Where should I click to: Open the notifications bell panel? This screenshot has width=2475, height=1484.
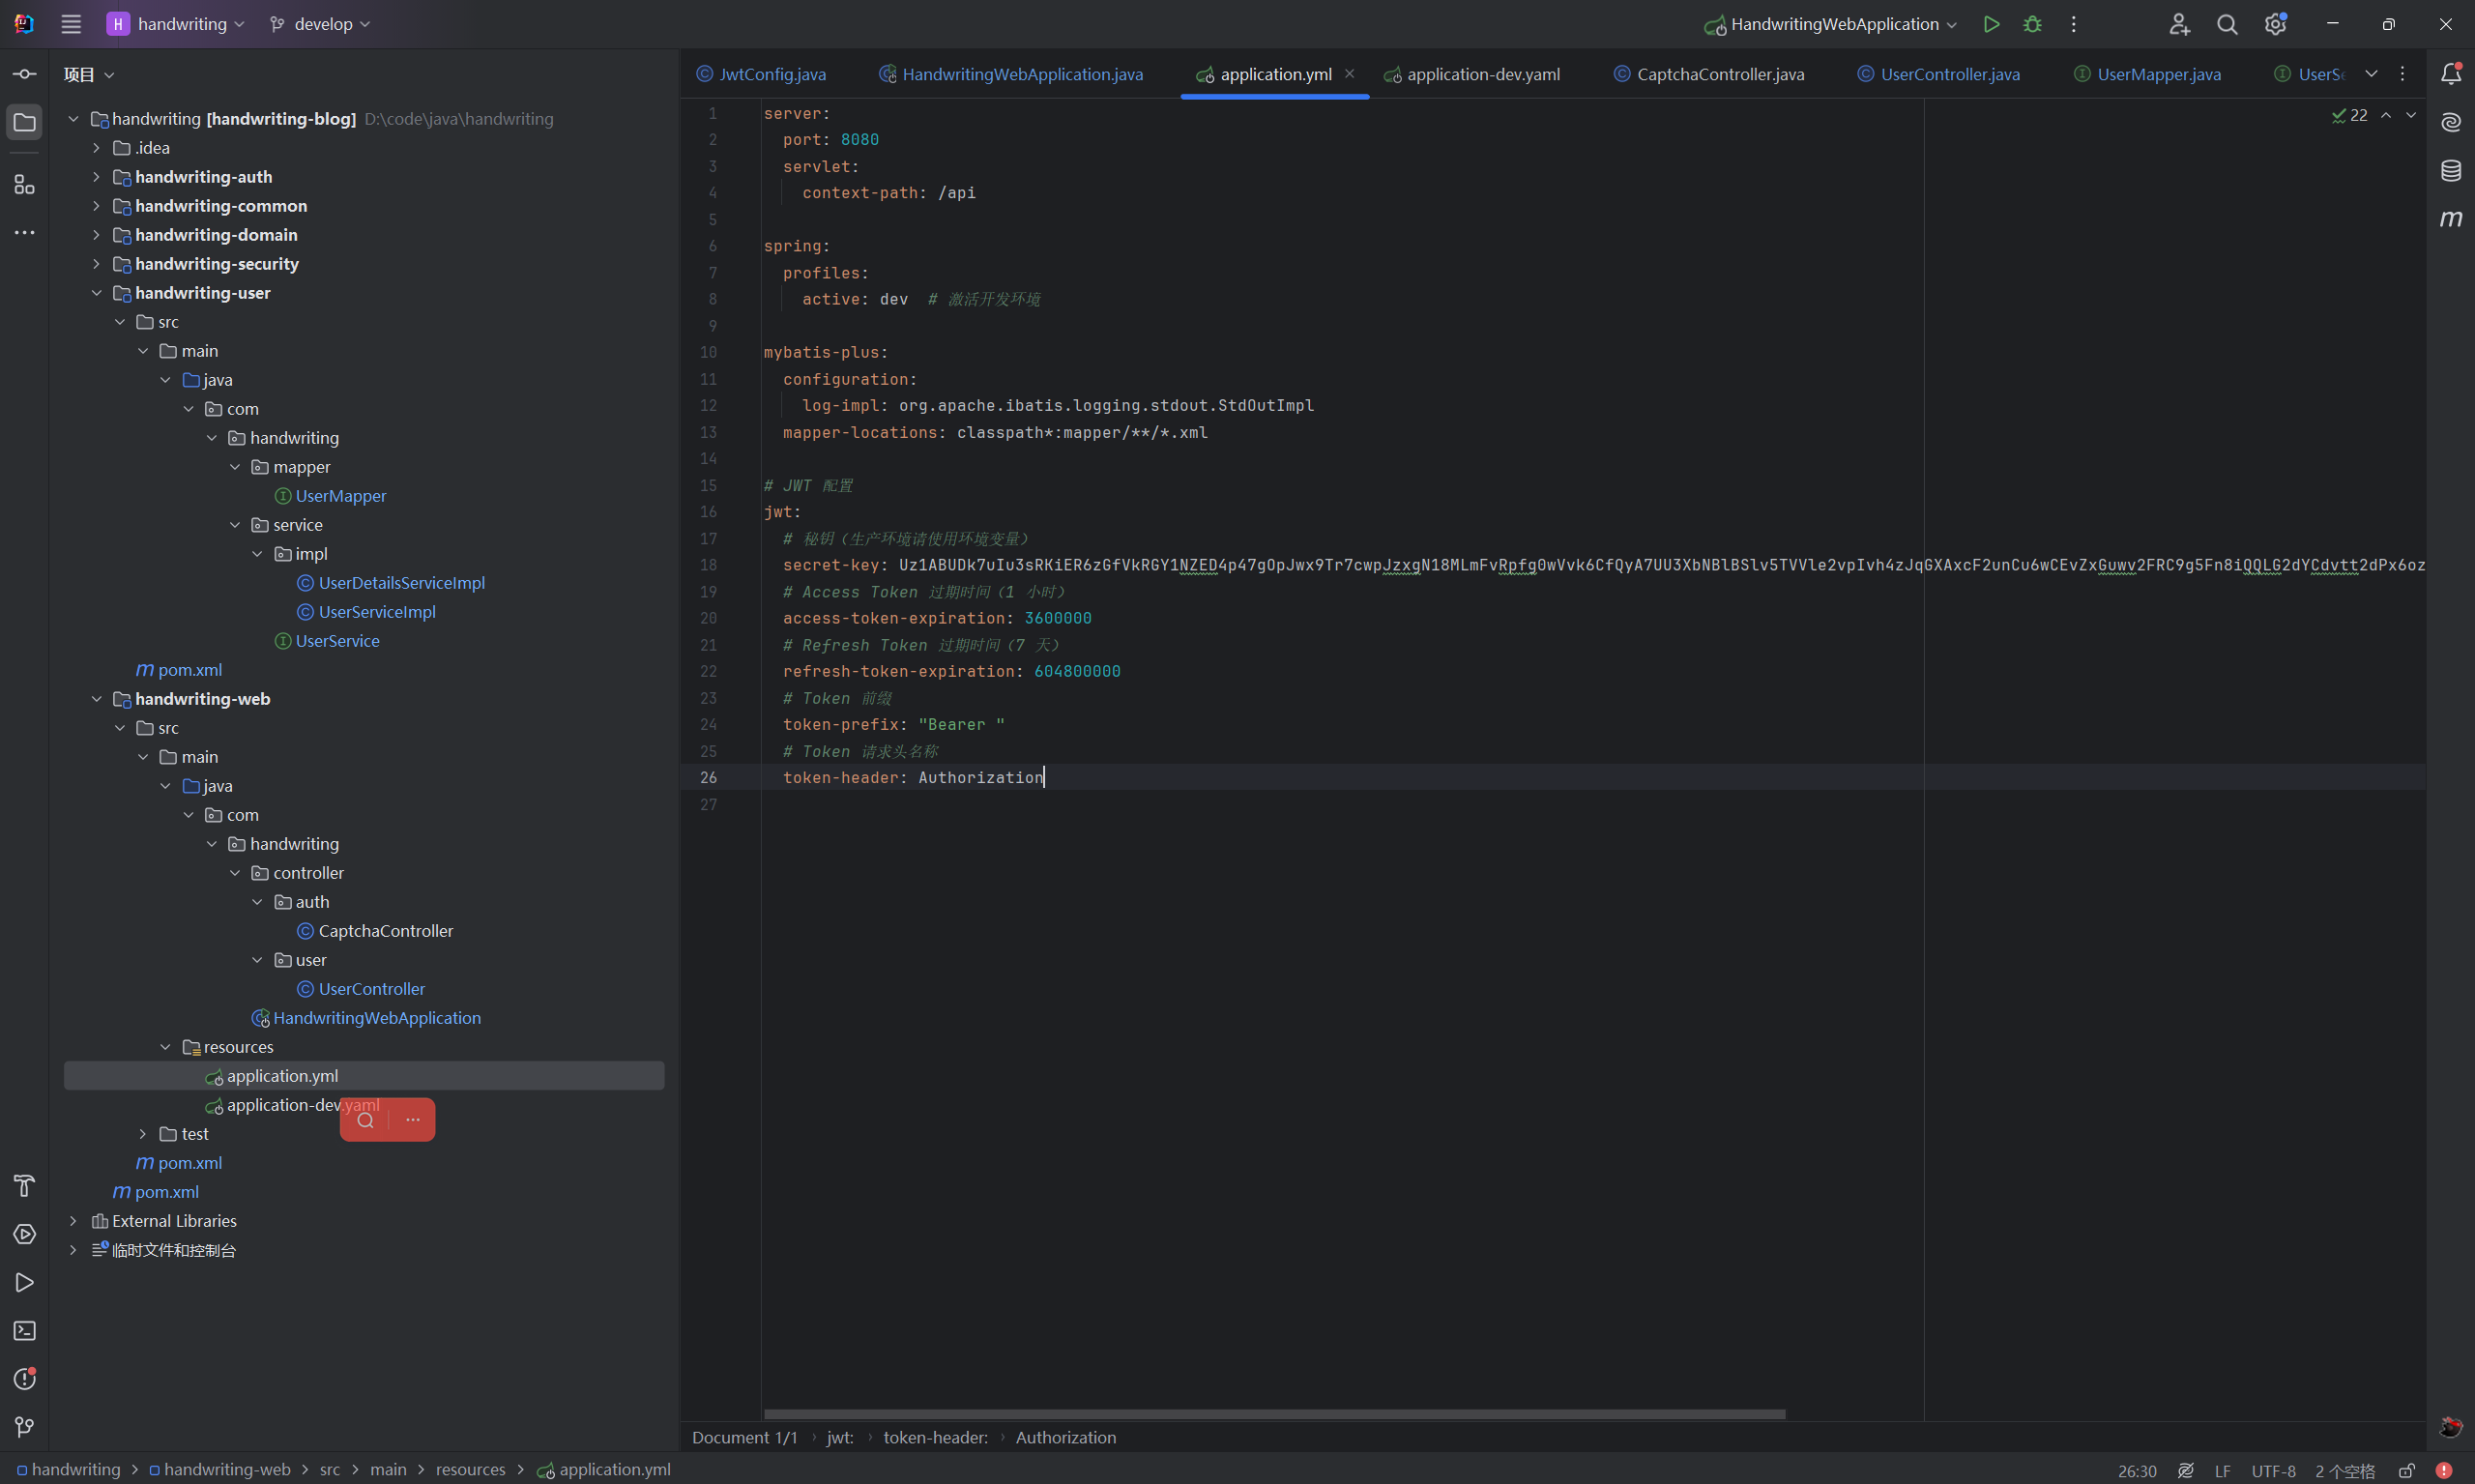coord(2450,74)
